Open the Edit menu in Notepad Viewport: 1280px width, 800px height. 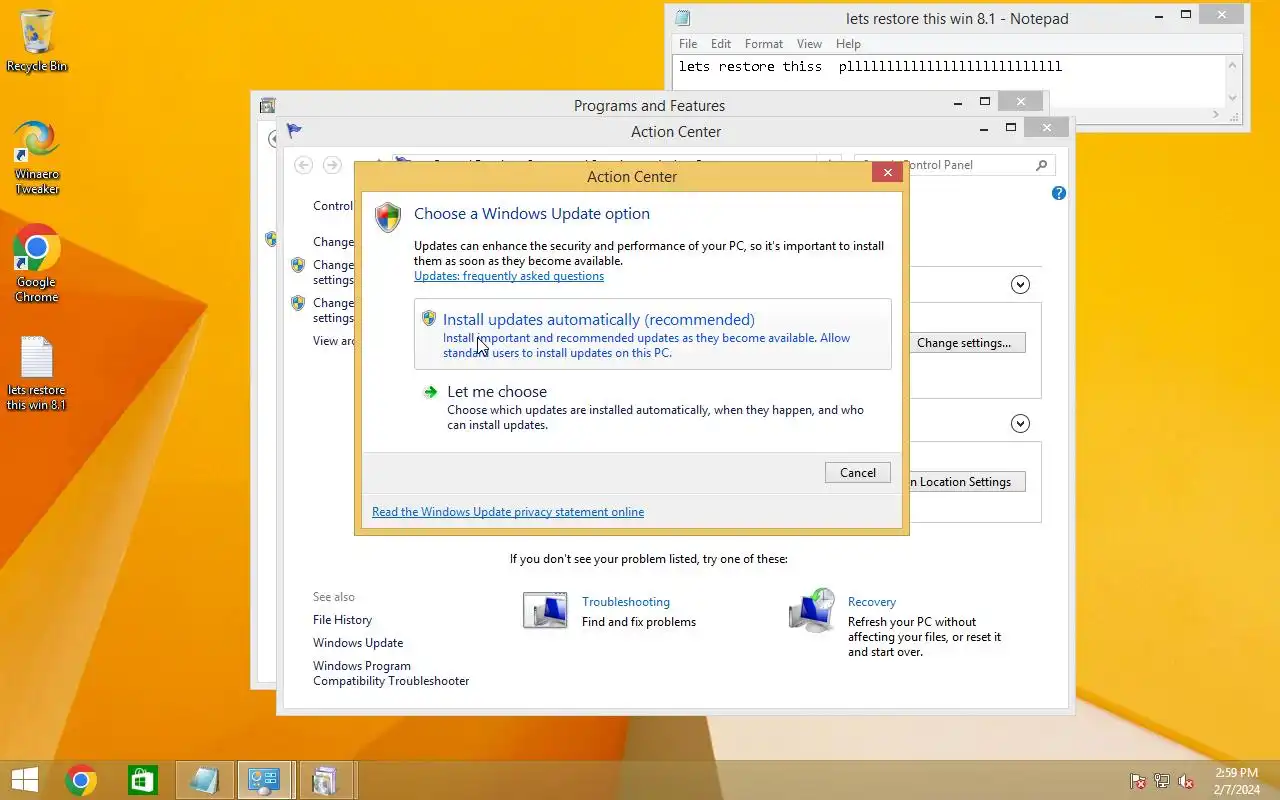(x=721, y=44)
